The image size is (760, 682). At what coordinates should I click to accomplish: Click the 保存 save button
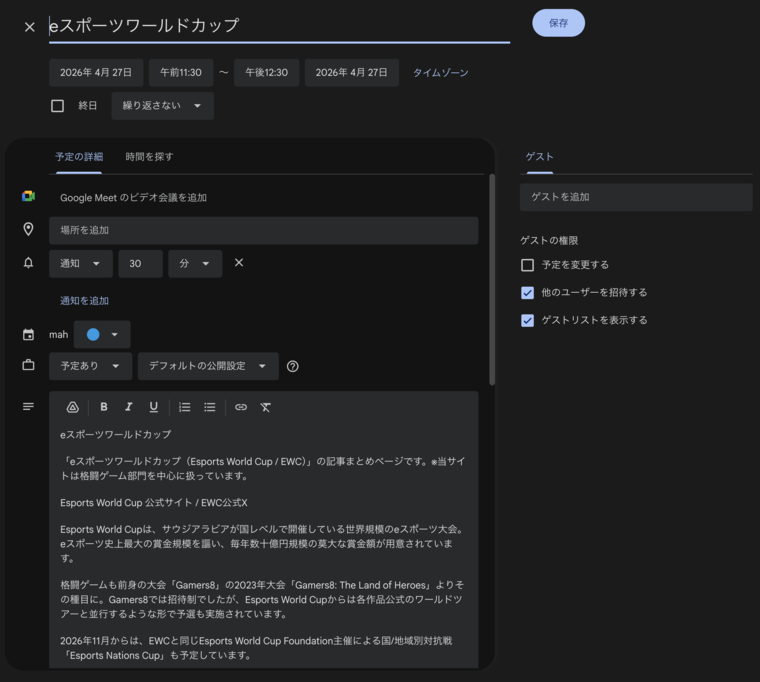pyautogui.click(x=558, y=23)
